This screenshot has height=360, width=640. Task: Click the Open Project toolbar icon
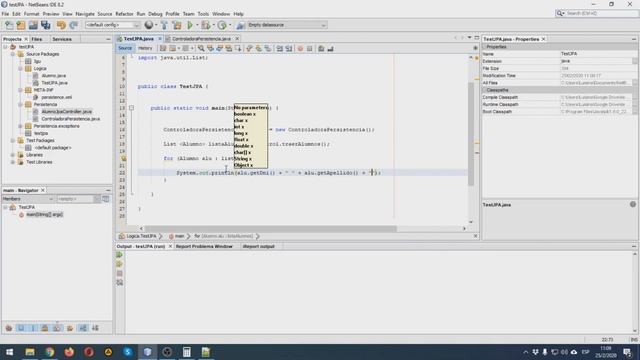click(33, 25)
